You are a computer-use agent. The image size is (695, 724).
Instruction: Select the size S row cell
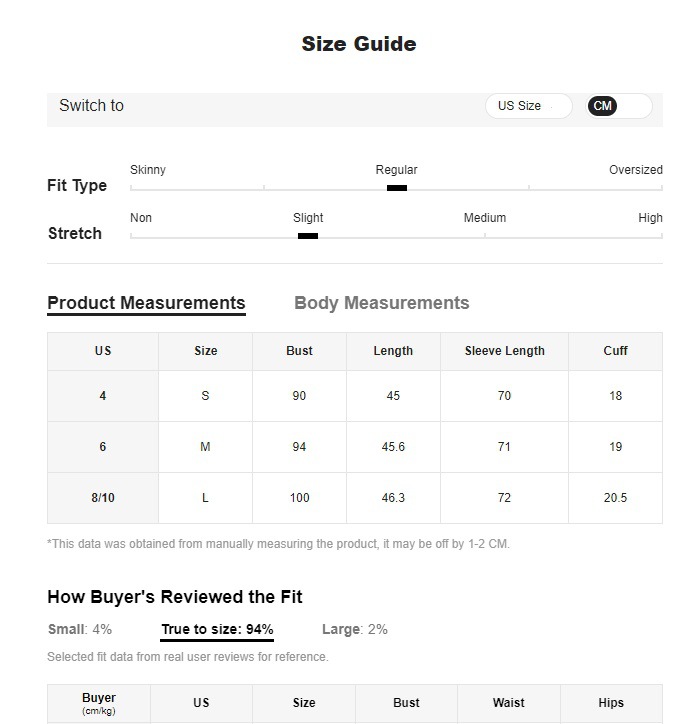[x=205, y=396]
